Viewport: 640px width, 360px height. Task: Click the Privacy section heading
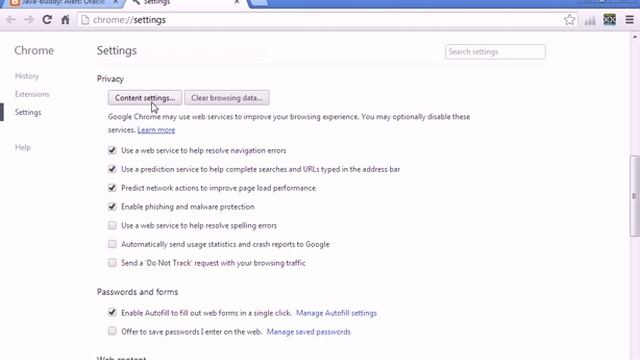point(110,79)
